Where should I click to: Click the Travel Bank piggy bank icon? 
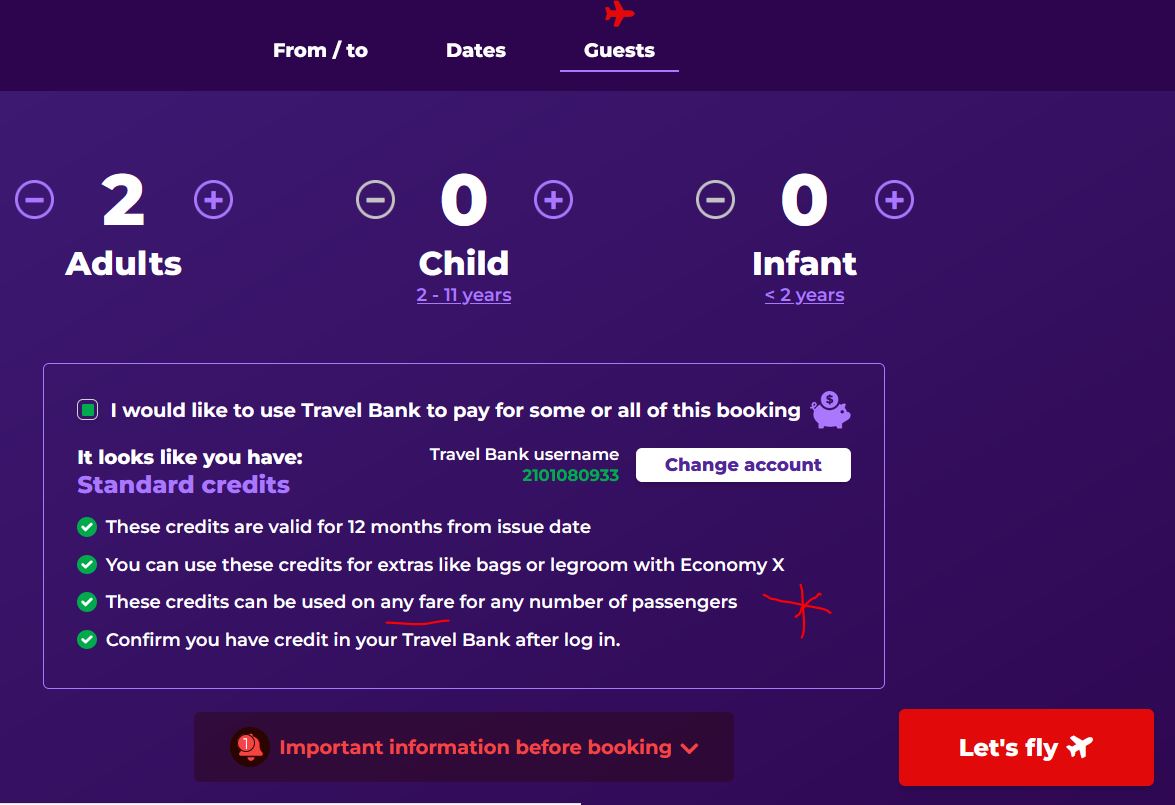pos(830,410)
